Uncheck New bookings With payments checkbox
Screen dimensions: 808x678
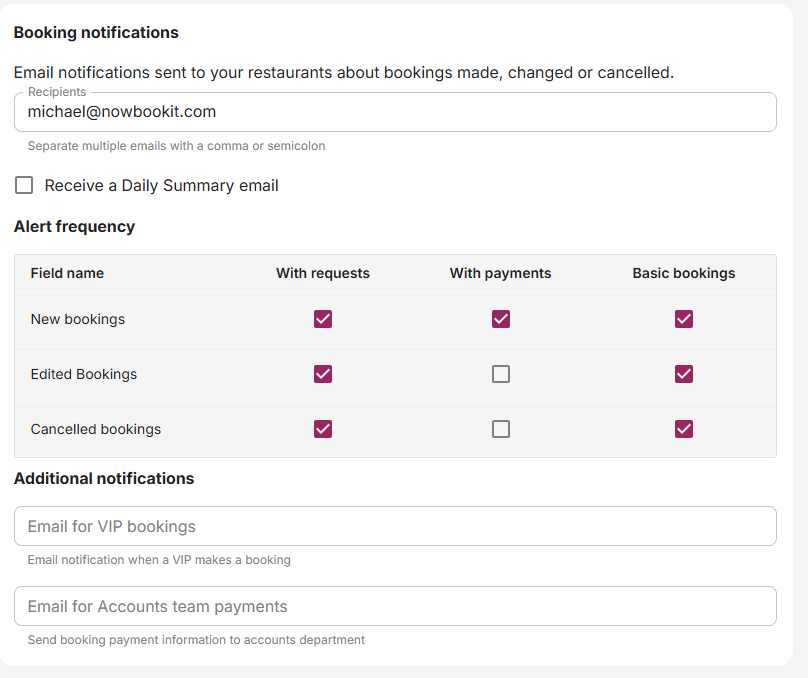pyautogui.click(x=501, y=319)
